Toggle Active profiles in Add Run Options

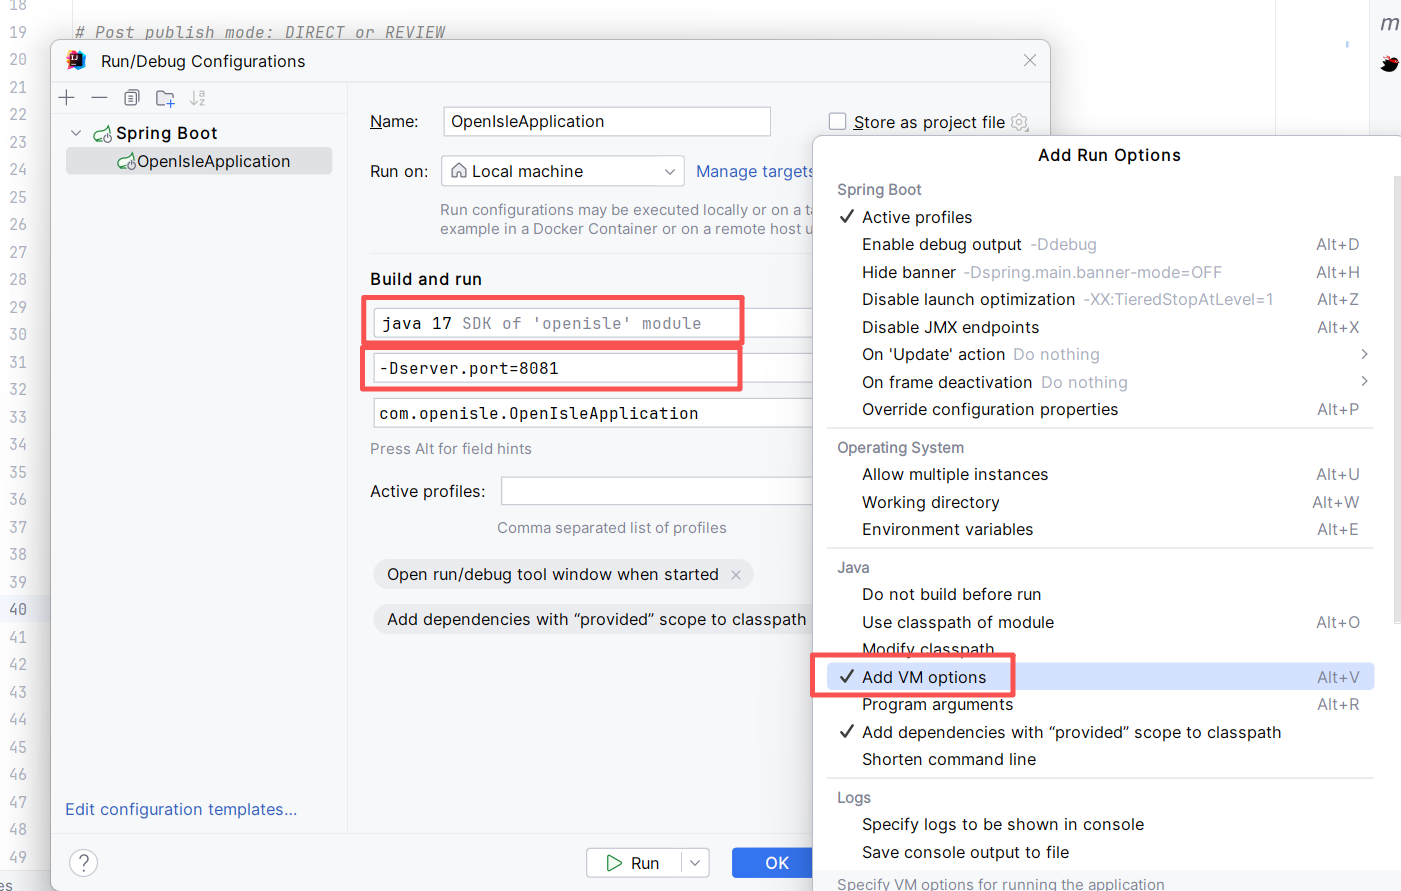click(916, 217)
